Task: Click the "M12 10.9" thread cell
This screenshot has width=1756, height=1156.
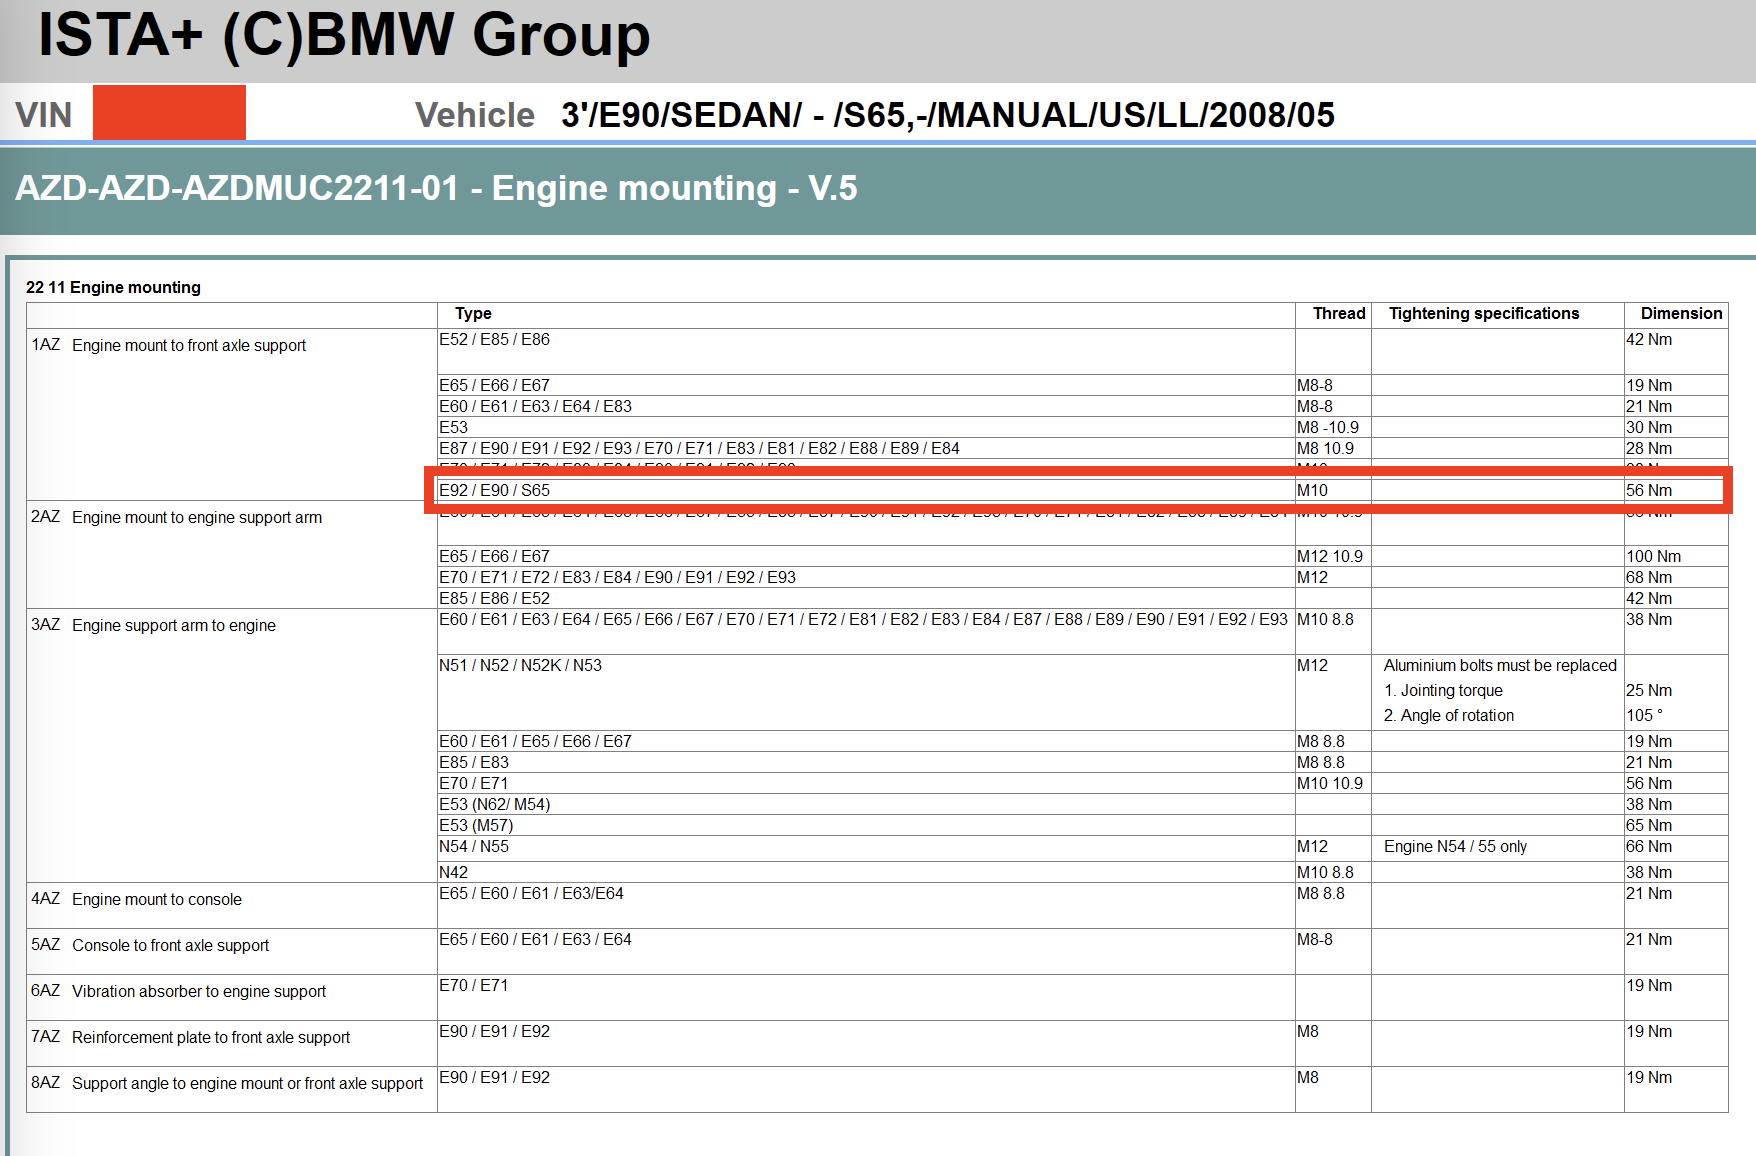Action: (1330, 556)
